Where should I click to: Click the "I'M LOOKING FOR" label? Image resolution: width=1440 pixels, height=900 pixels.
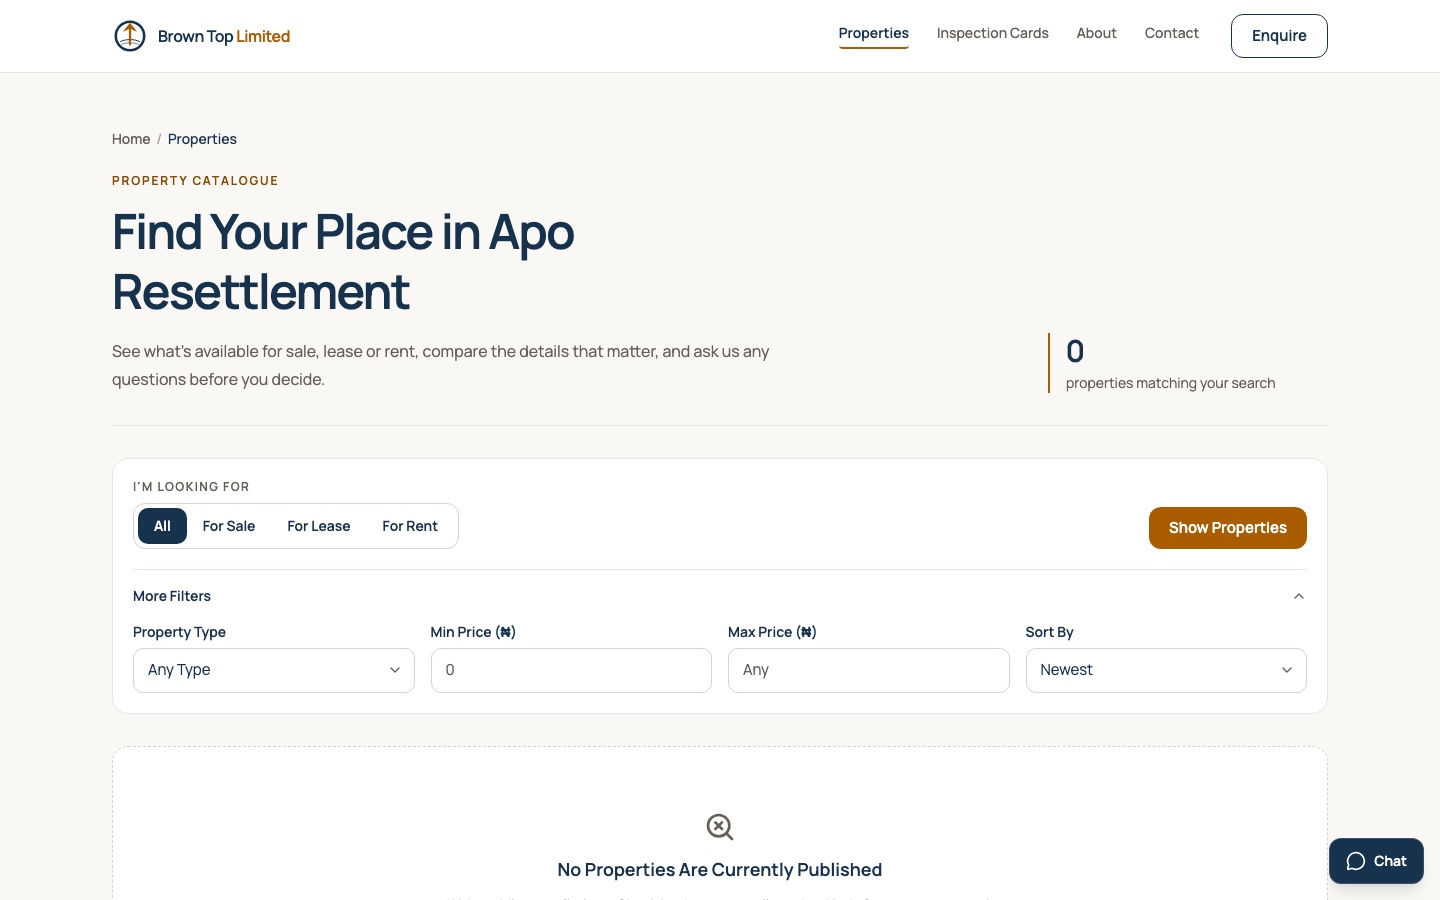[x=191, y=487]
